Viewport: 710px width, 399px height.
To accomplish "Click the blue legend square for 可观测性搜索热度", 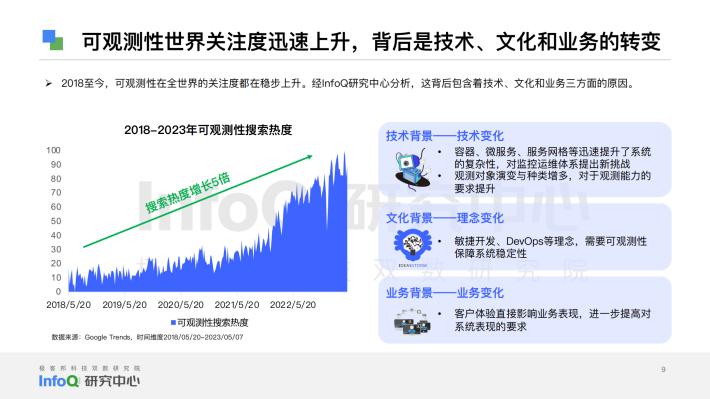I will tap(173, 322).
